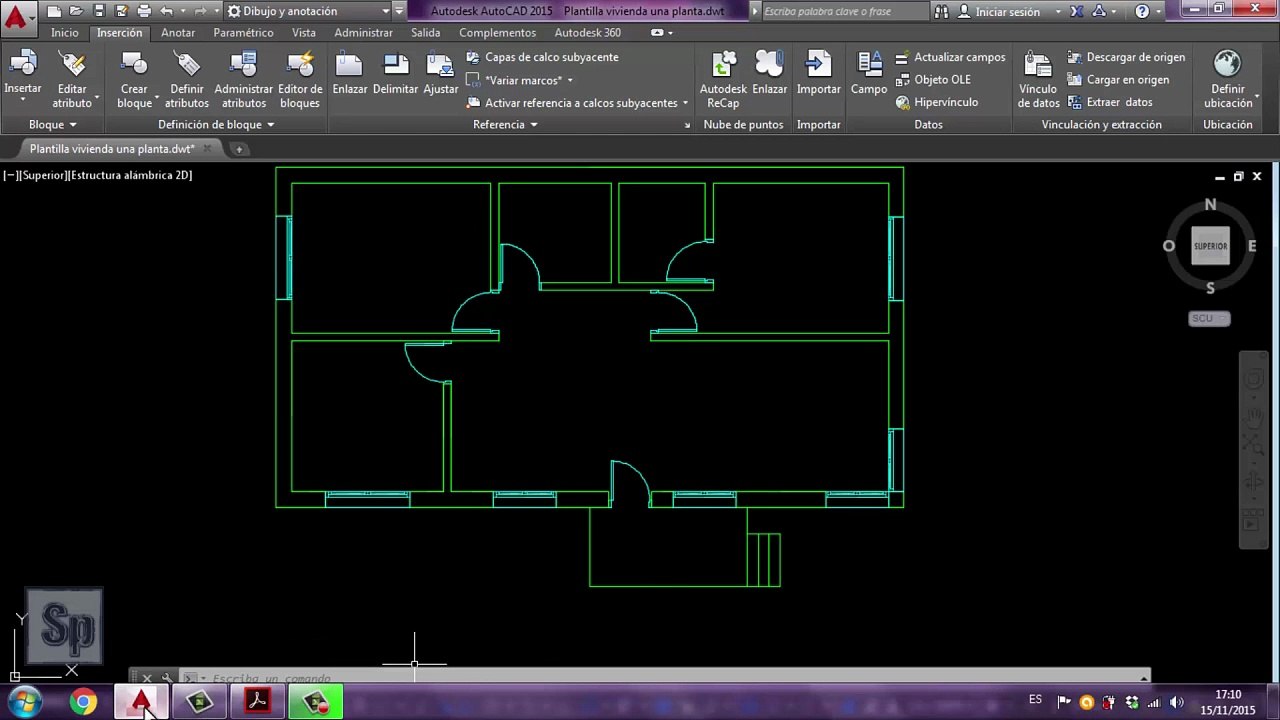Switch to the Salida ribbon tab
This screenshot has width=1280, height=720.
425,33
